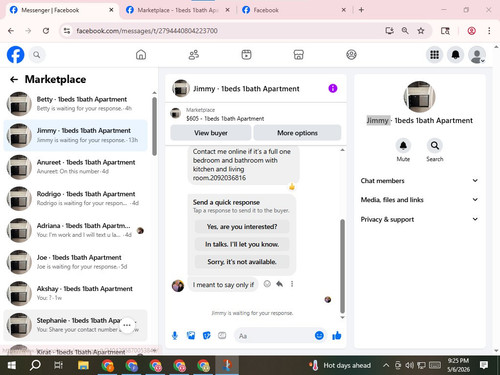
Task: Open Jimmy's large profile thumbnail in the info panel
Action: 419,97
